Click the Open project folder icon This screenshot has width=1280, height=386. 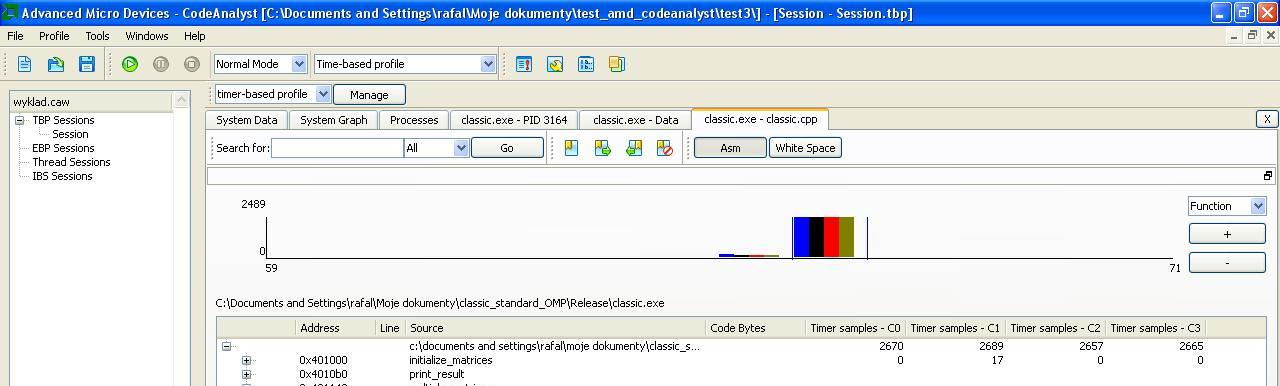[56, 64]
